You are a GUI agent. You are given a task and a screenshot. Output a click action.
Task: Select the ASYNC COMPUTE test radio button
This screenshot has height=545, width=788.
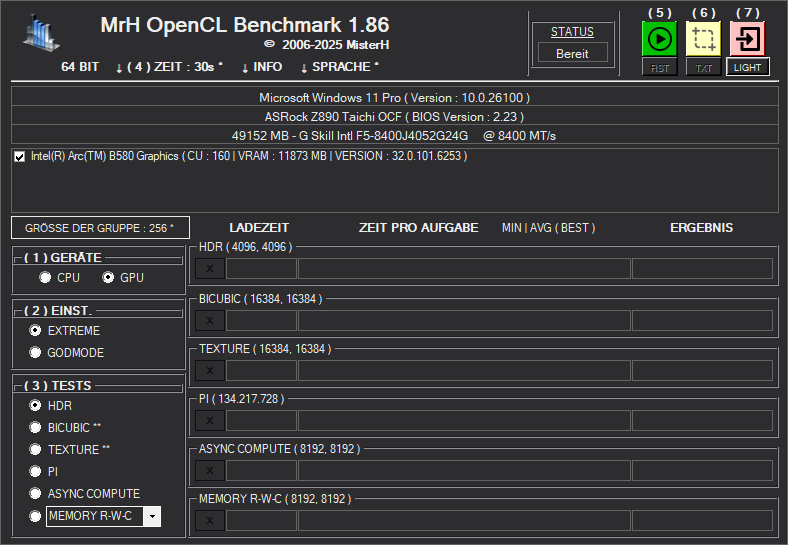(x=35, y=493)
